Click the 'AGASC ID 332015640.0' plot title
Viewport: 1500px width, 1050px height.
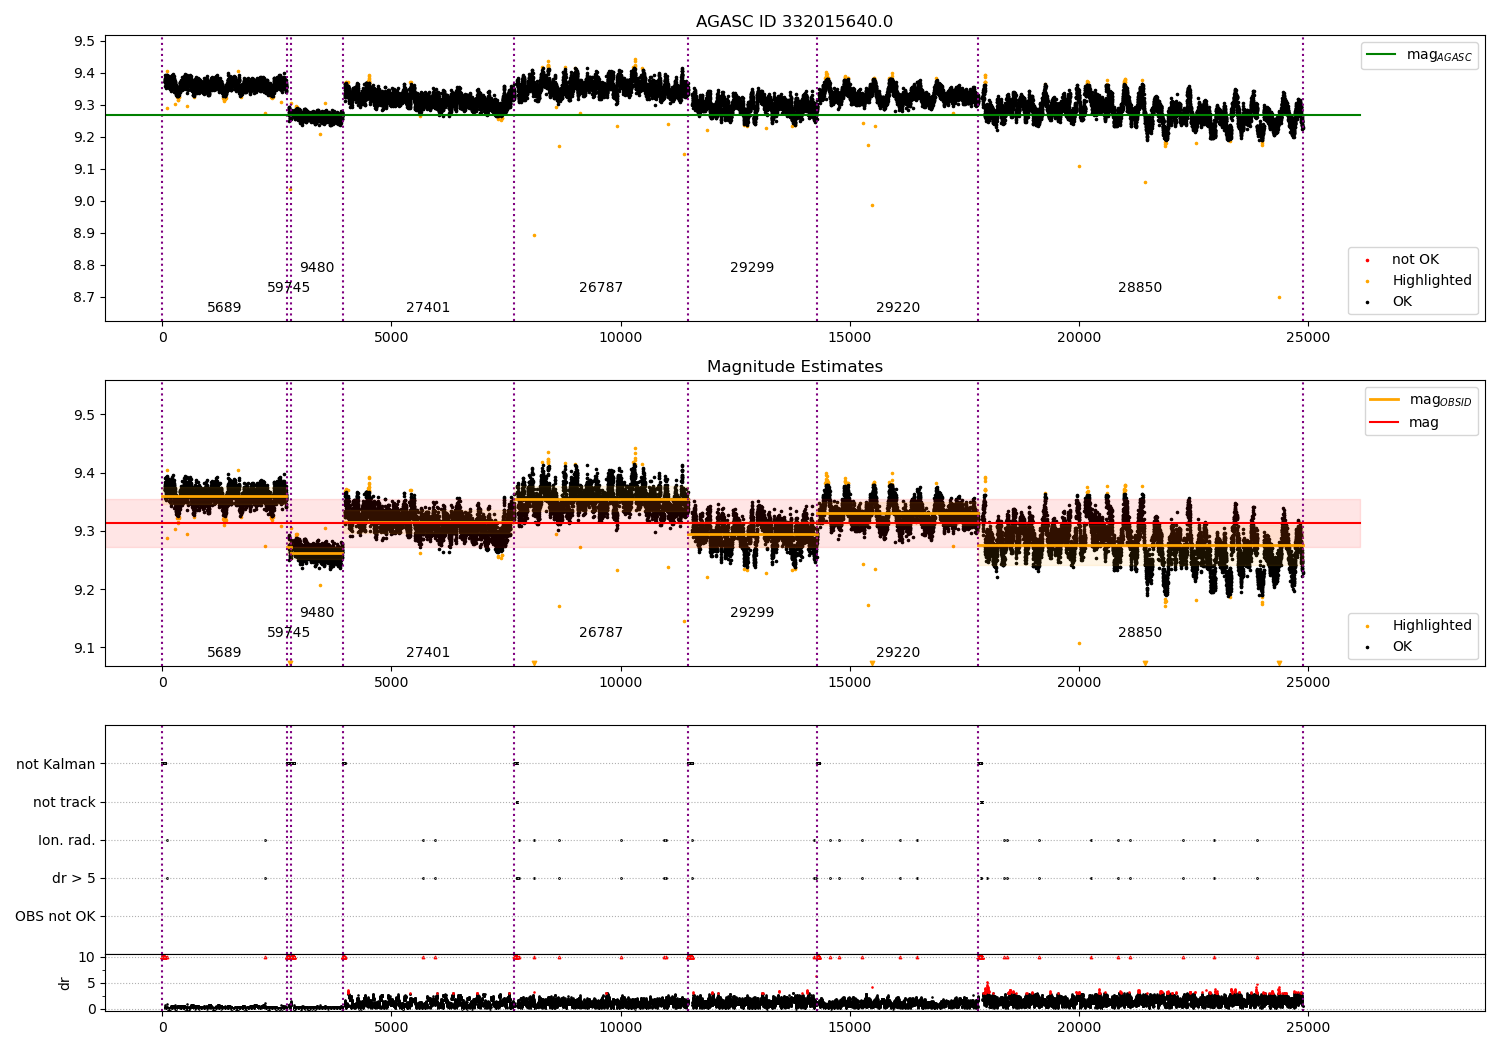coord(795,22)
